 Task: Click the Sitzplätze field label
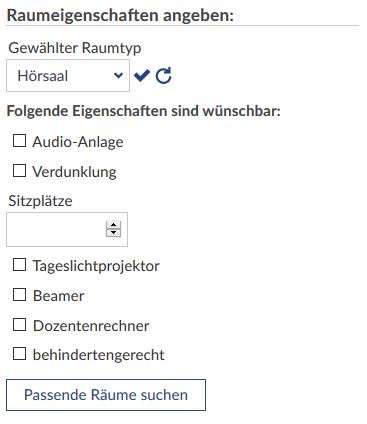point(40,201)
